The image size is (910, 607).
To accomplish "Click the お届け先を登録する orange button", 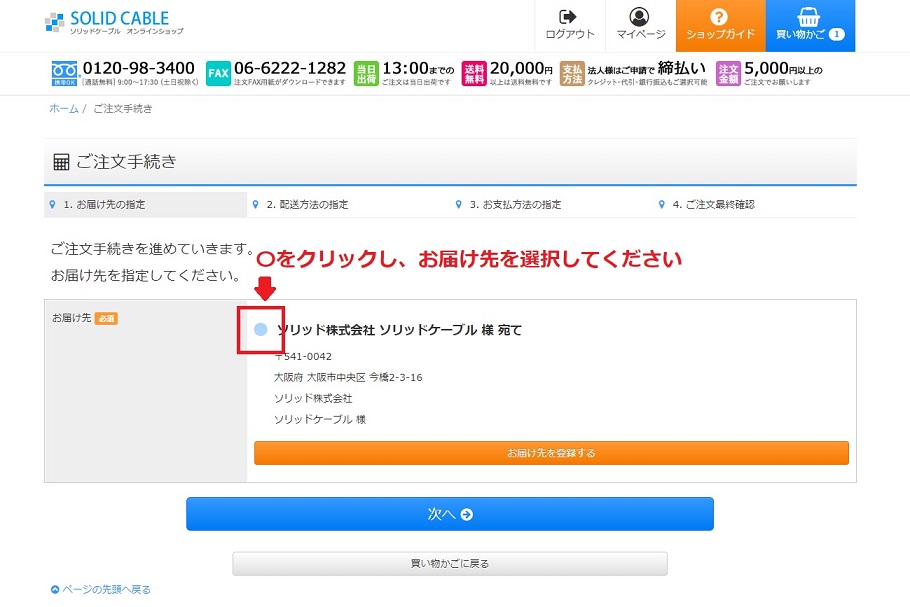I will tap(551, 453).
